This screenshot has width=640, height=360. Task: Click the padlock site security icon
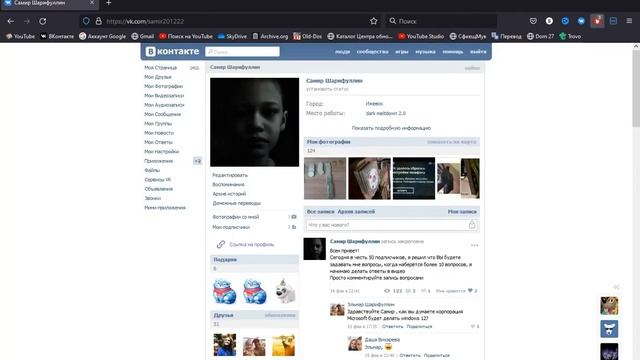point(98,21)
